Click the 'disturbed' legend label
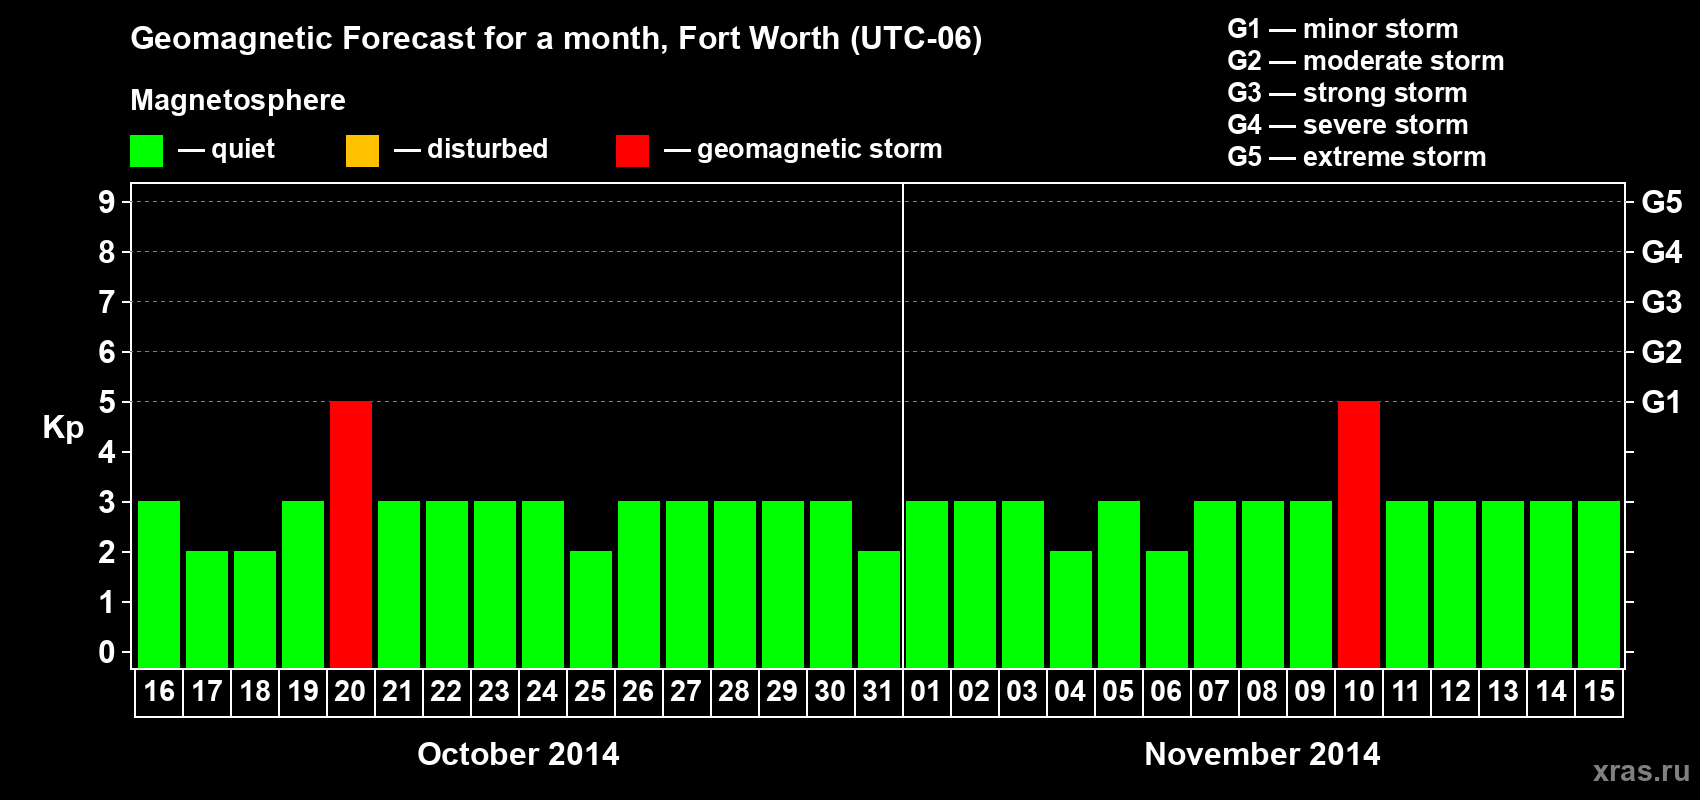The width and height of the screenshot is (1700, 800). click(487, 149)
